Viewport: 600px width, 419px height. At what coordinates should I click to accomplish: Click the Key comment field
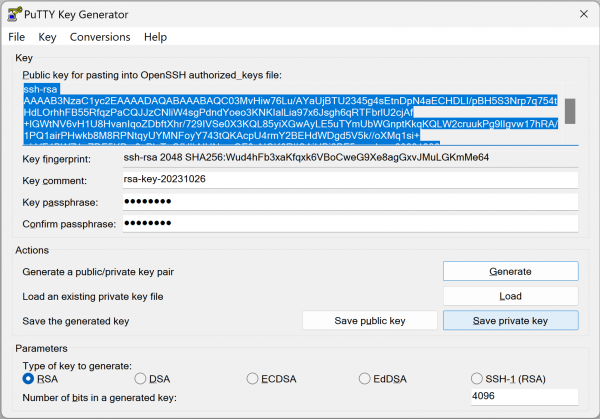[x=350, y=179]
